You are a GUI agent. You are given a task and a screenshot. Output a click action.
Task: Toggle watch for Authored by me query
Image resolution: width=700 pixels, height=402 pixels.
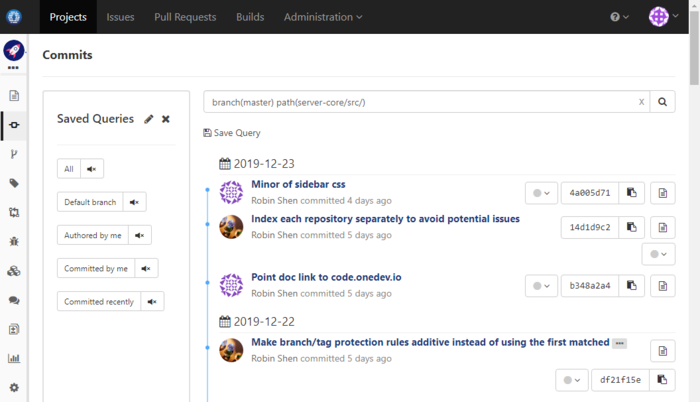pyautogui.click(x=140, y=235)
